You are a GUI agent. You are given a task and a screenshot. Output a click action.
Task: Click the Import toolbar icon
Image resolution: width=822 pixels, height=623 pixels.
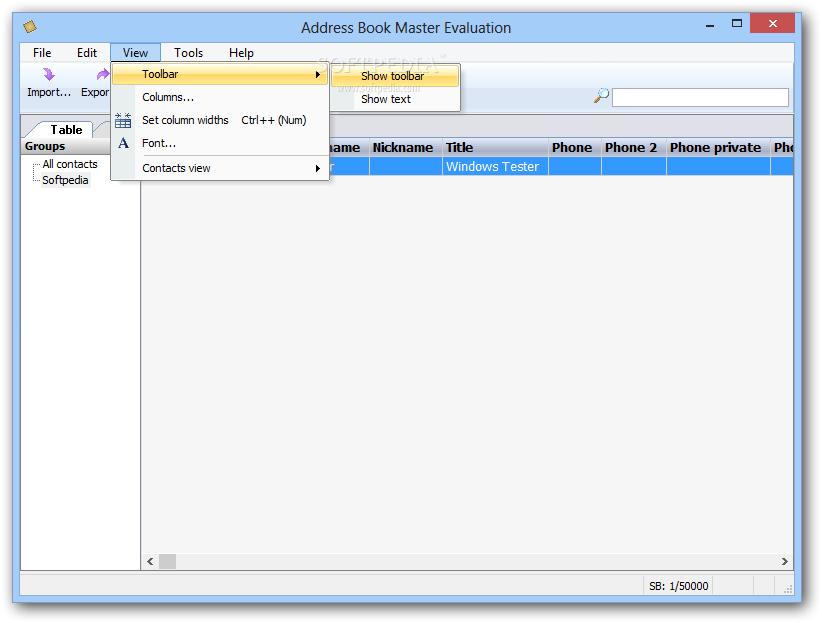(x=49, y=74)
